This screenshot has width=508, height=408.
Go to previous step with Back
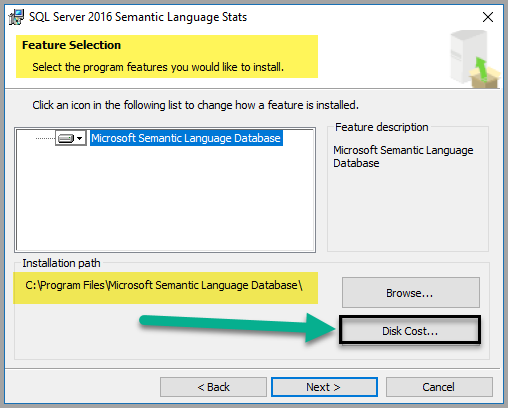click(213, 387)
